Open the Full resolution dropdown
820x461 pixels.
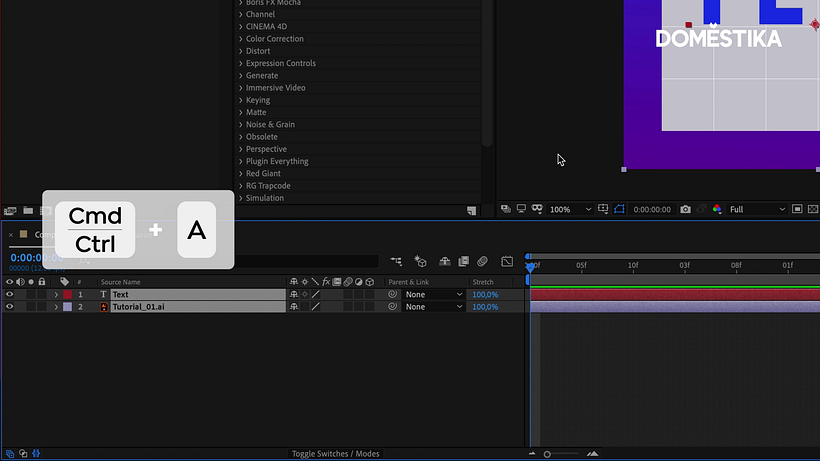[757, 209]
